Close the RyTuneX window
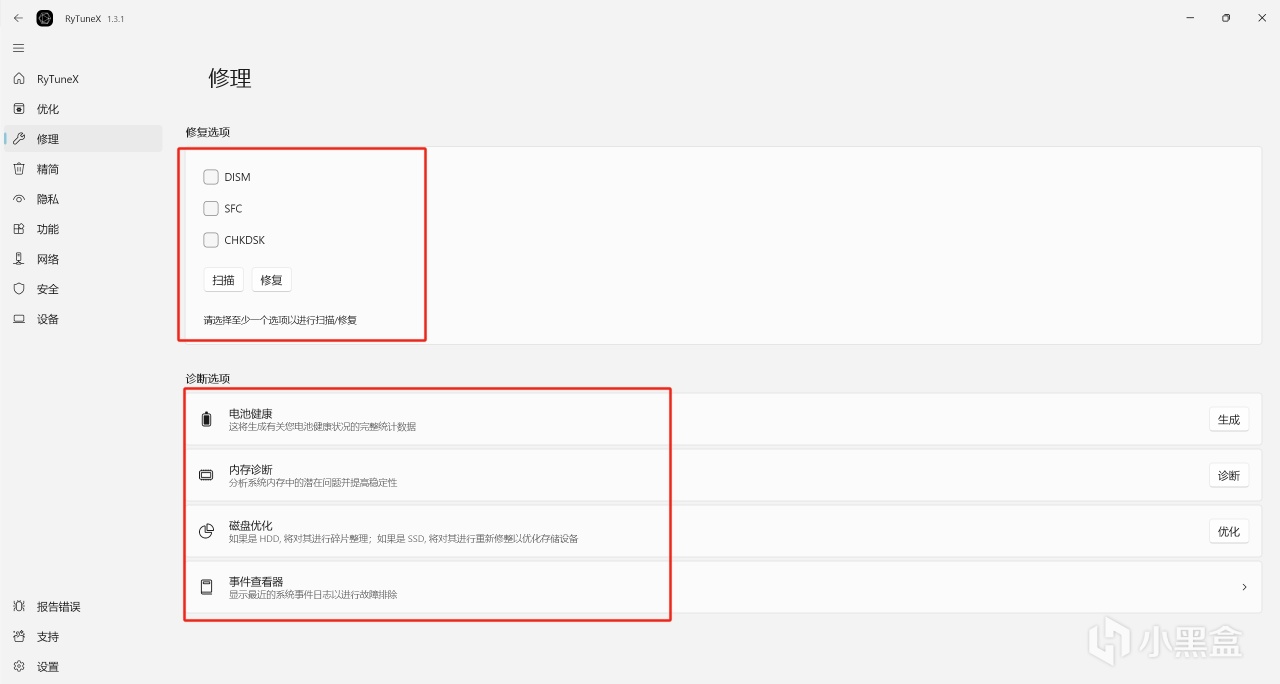1280x684 pixels. coord(1261,18)
